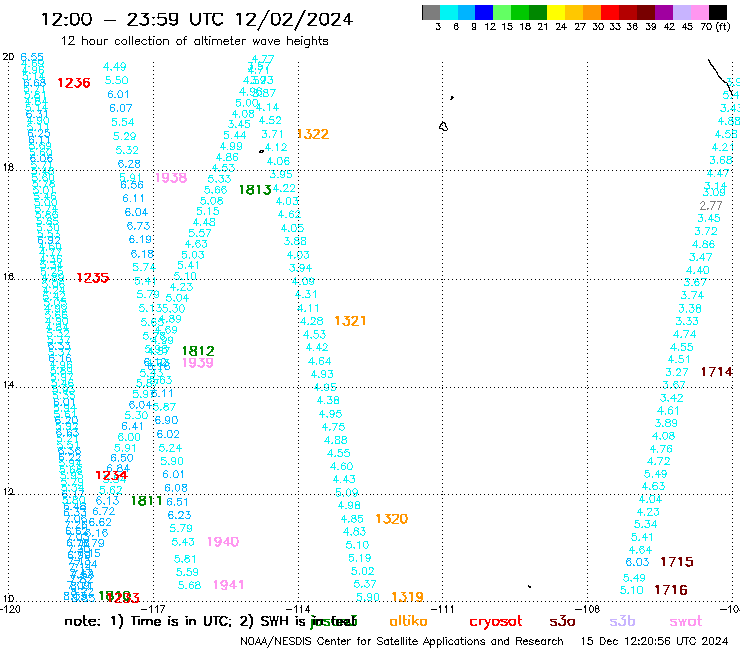Select the dark blue legend swatch

click(x=484, y=12)
